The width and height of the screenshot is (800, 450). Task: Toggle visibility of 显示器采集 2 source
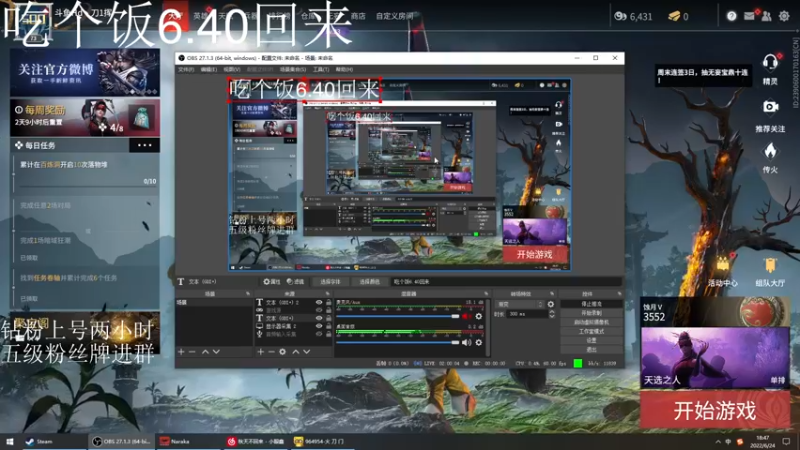tap(319, 326)
